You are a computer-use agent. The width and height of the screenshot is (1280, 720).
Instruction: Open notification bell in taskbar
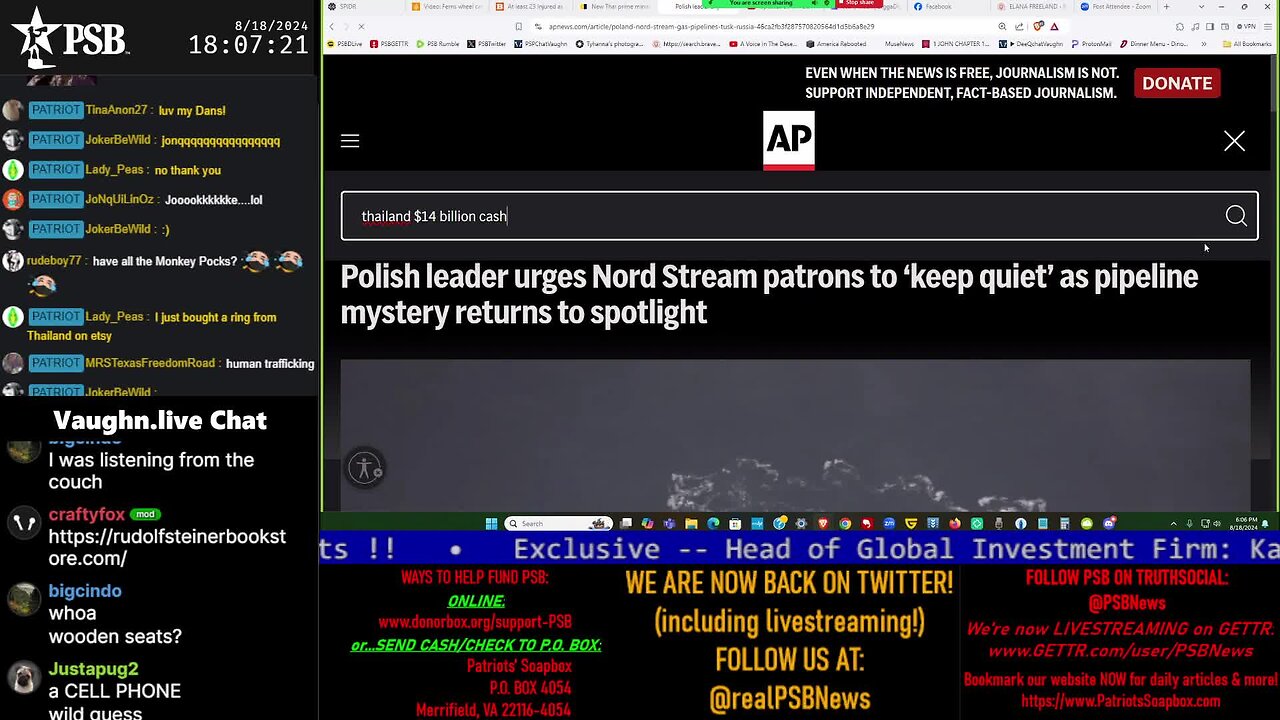click(1265, 523)
